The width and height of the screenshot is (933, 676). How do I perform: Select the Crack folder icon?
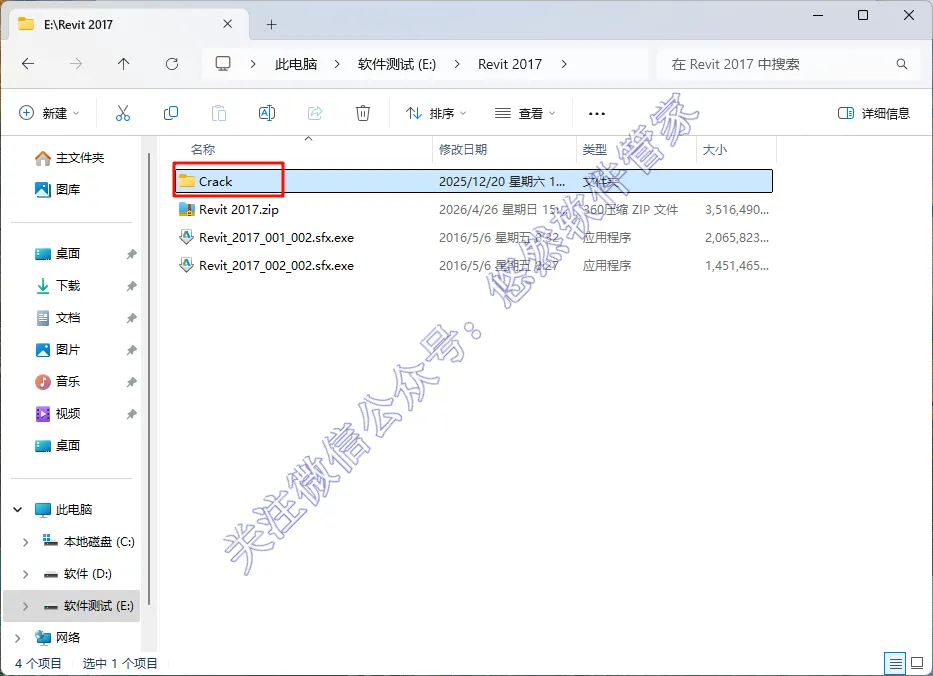[187, 181]
